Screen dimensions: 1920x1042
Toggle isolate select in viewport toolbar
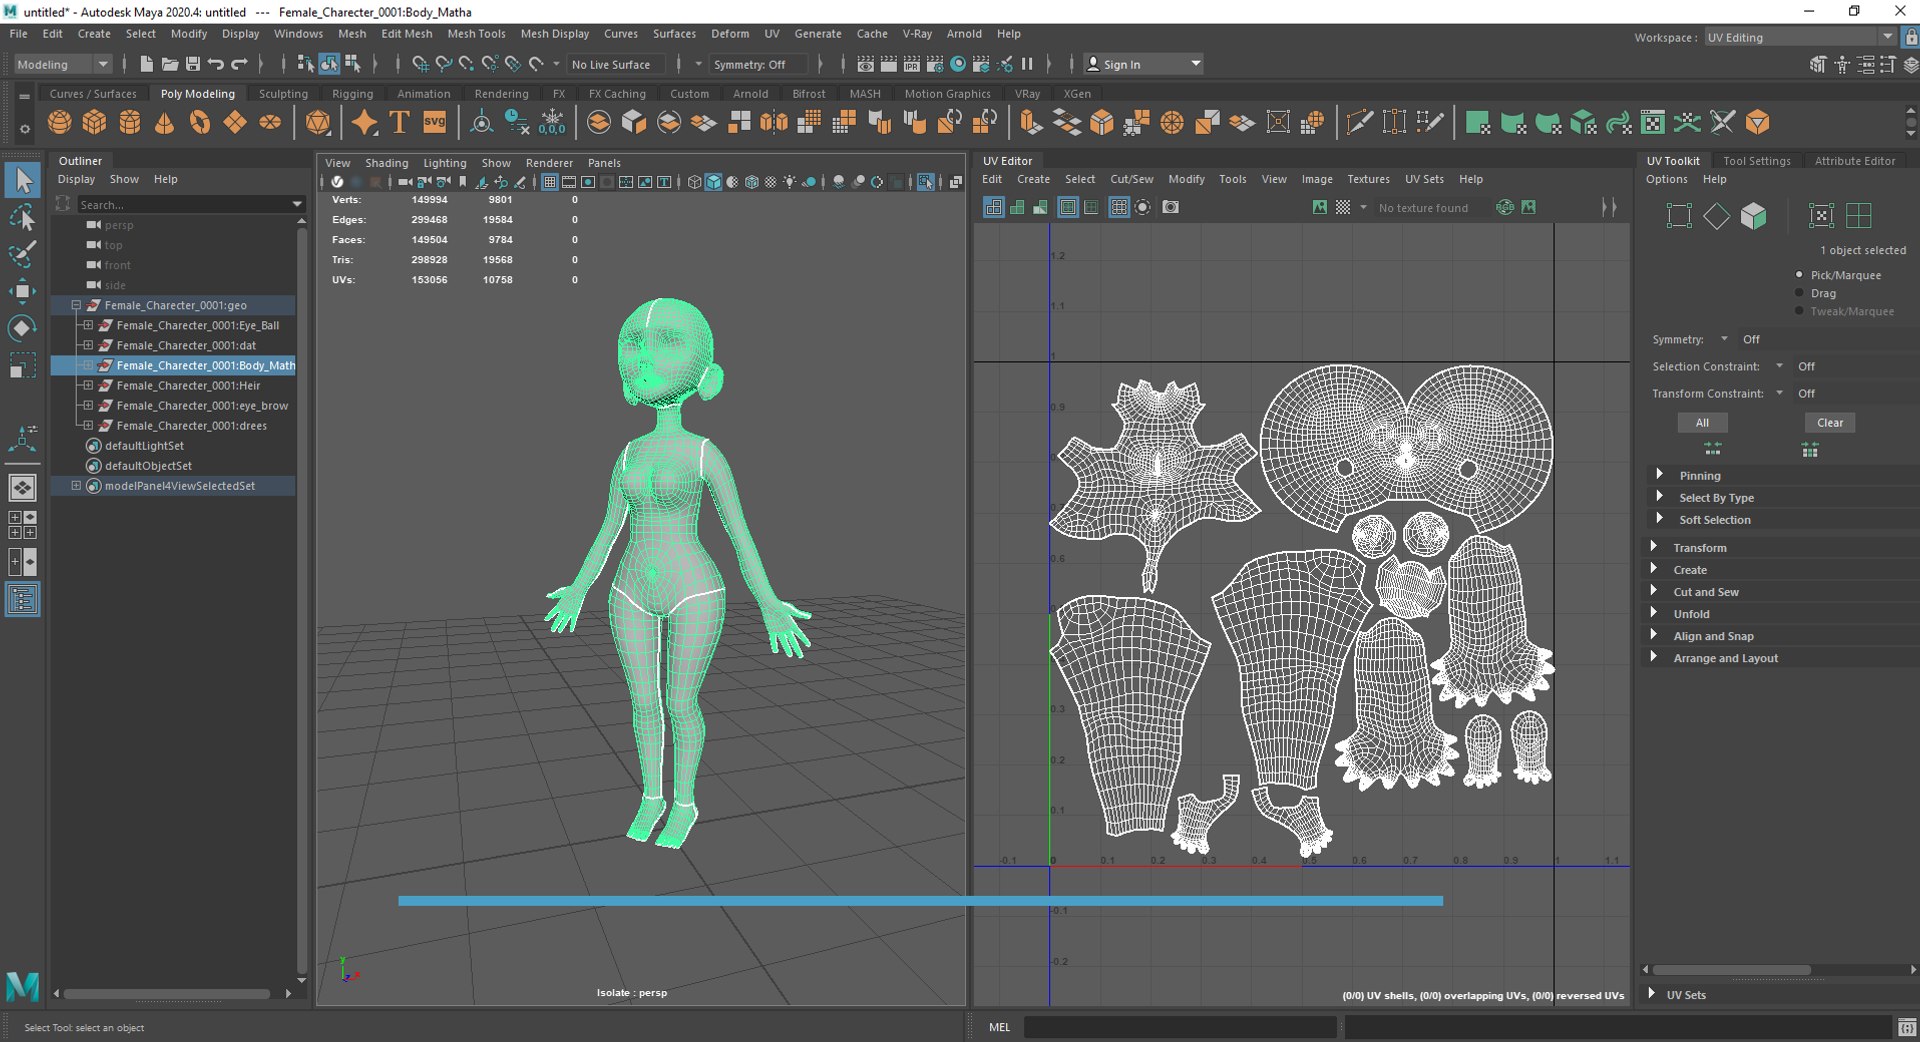(x=926, y=182)
